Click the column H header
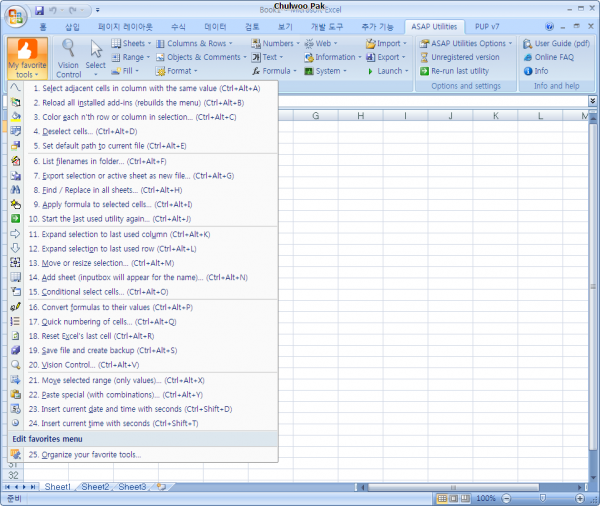Screen dimensions: 600x506 [x=360, y=116]
